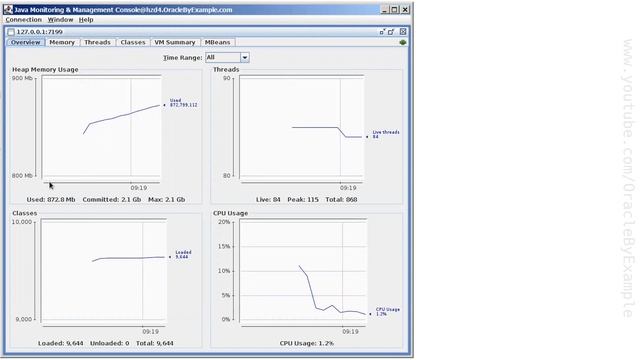
Task: Click the 'Time Range:' label
Action: point(182,58)
